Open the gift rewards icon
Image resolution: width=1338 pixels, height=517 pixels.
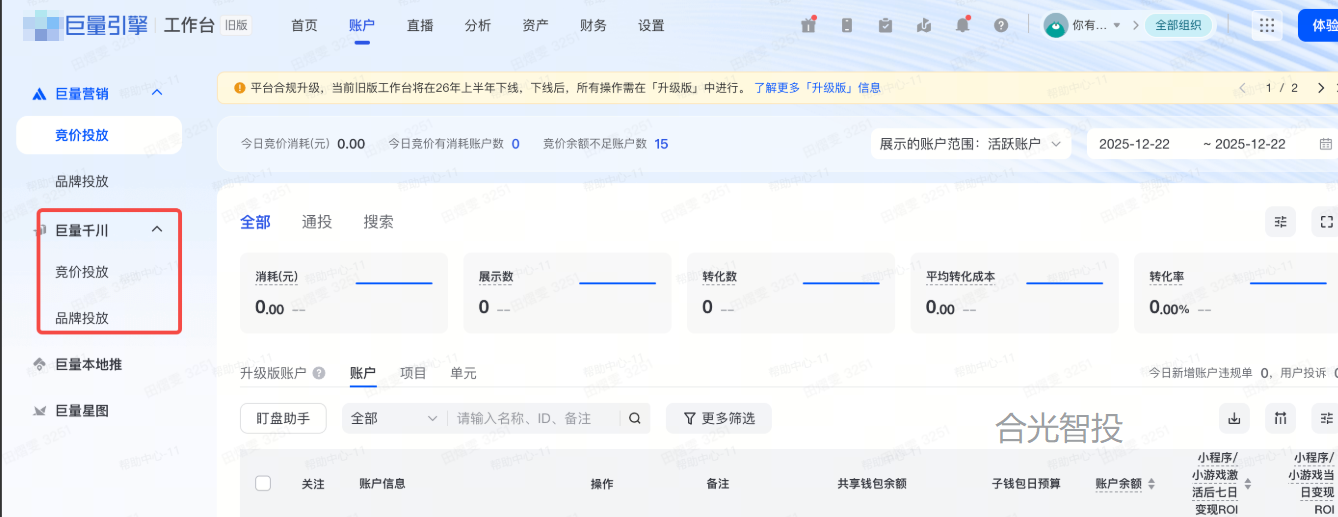[x=808, y=25]
